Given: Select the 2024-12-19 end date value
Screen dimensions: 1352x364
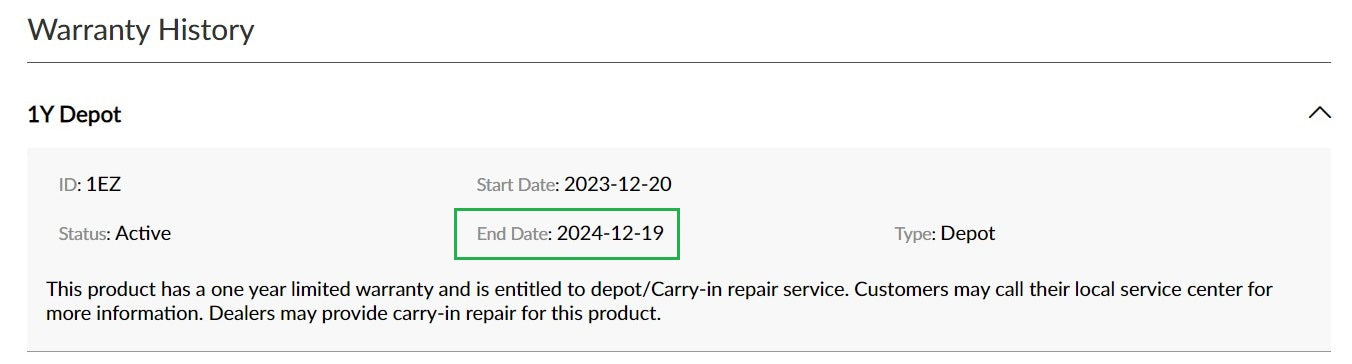Looking at the screenshot, I should [x=611, y=233].
